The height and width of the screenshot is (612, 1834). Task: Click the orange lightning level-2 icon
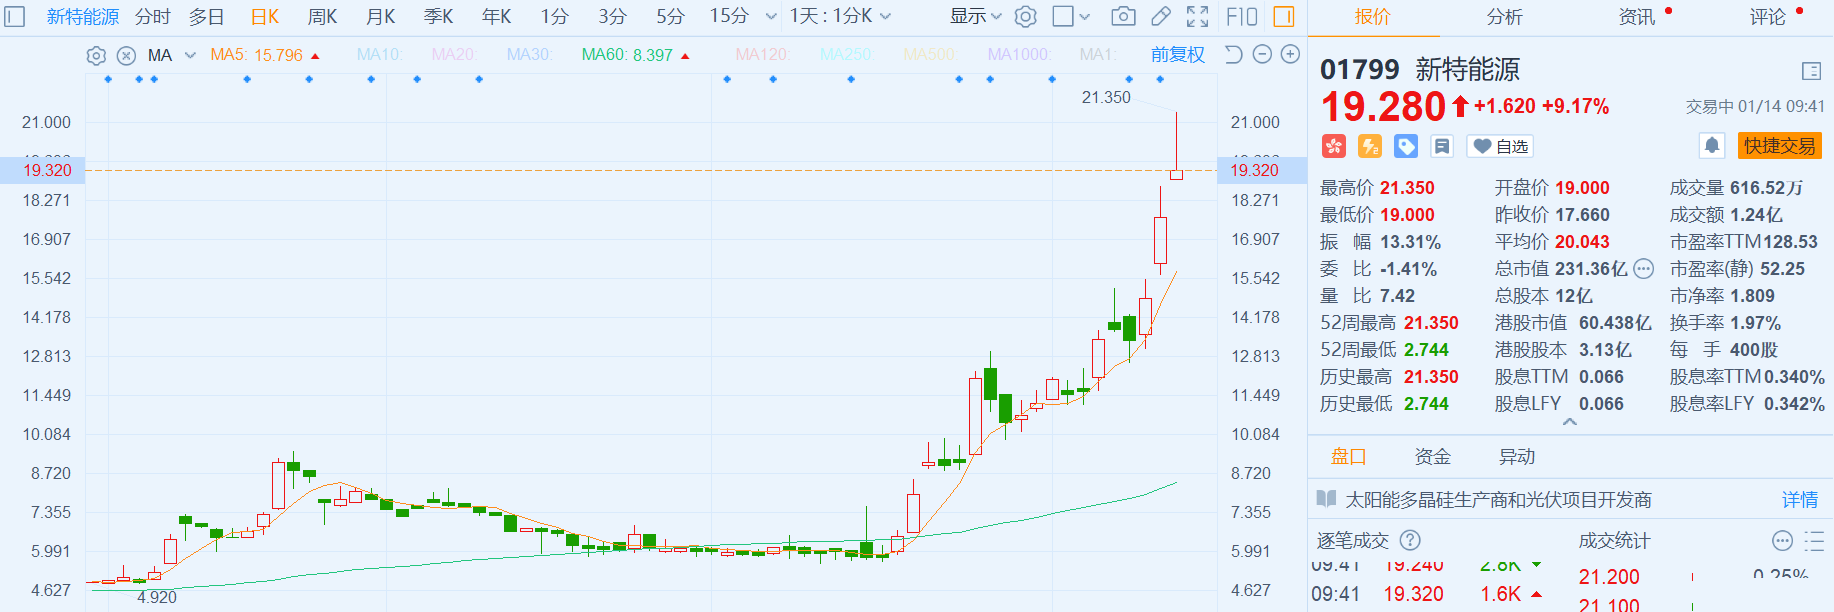1370,146
